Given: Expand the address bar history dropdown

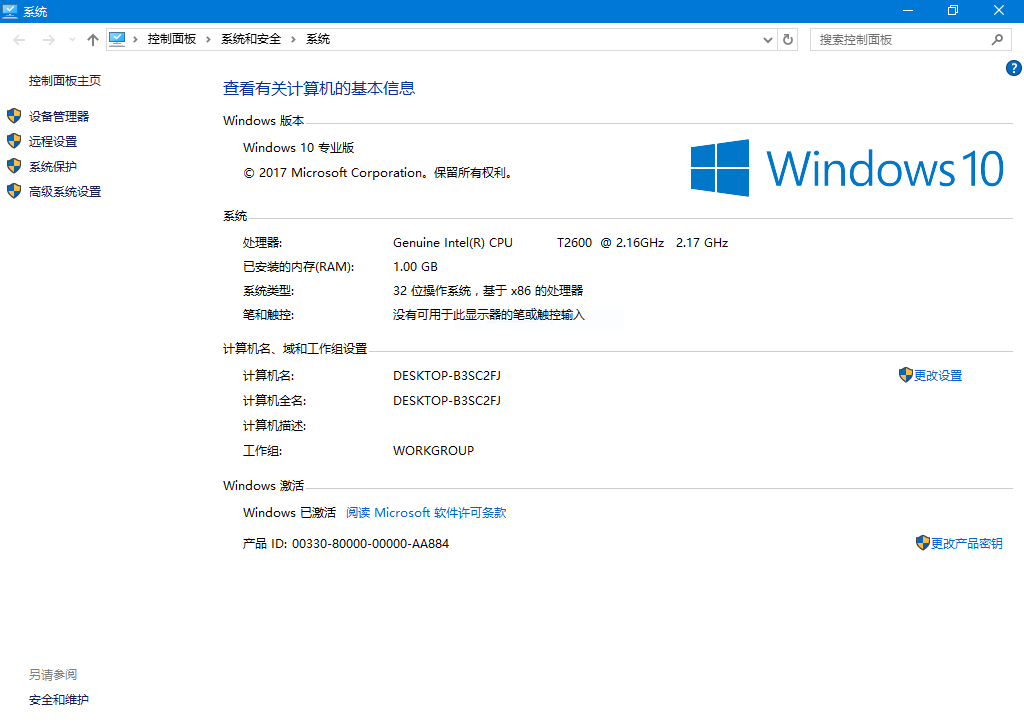Looking at the screenshot, I should (x=767, y=40).
